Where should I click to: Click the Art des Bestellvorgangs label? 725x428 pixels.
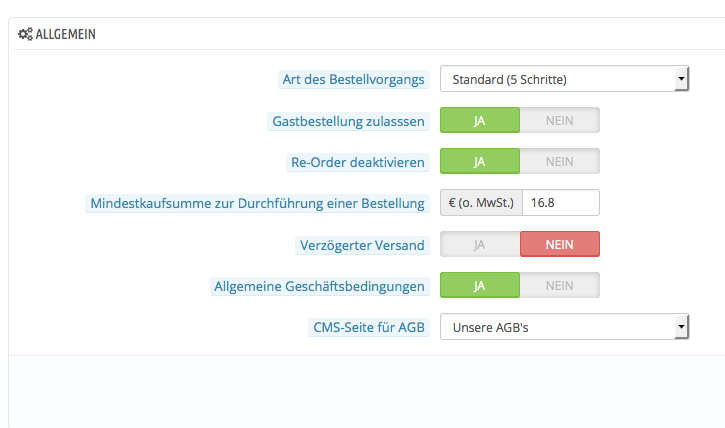(x=354, y=79)
